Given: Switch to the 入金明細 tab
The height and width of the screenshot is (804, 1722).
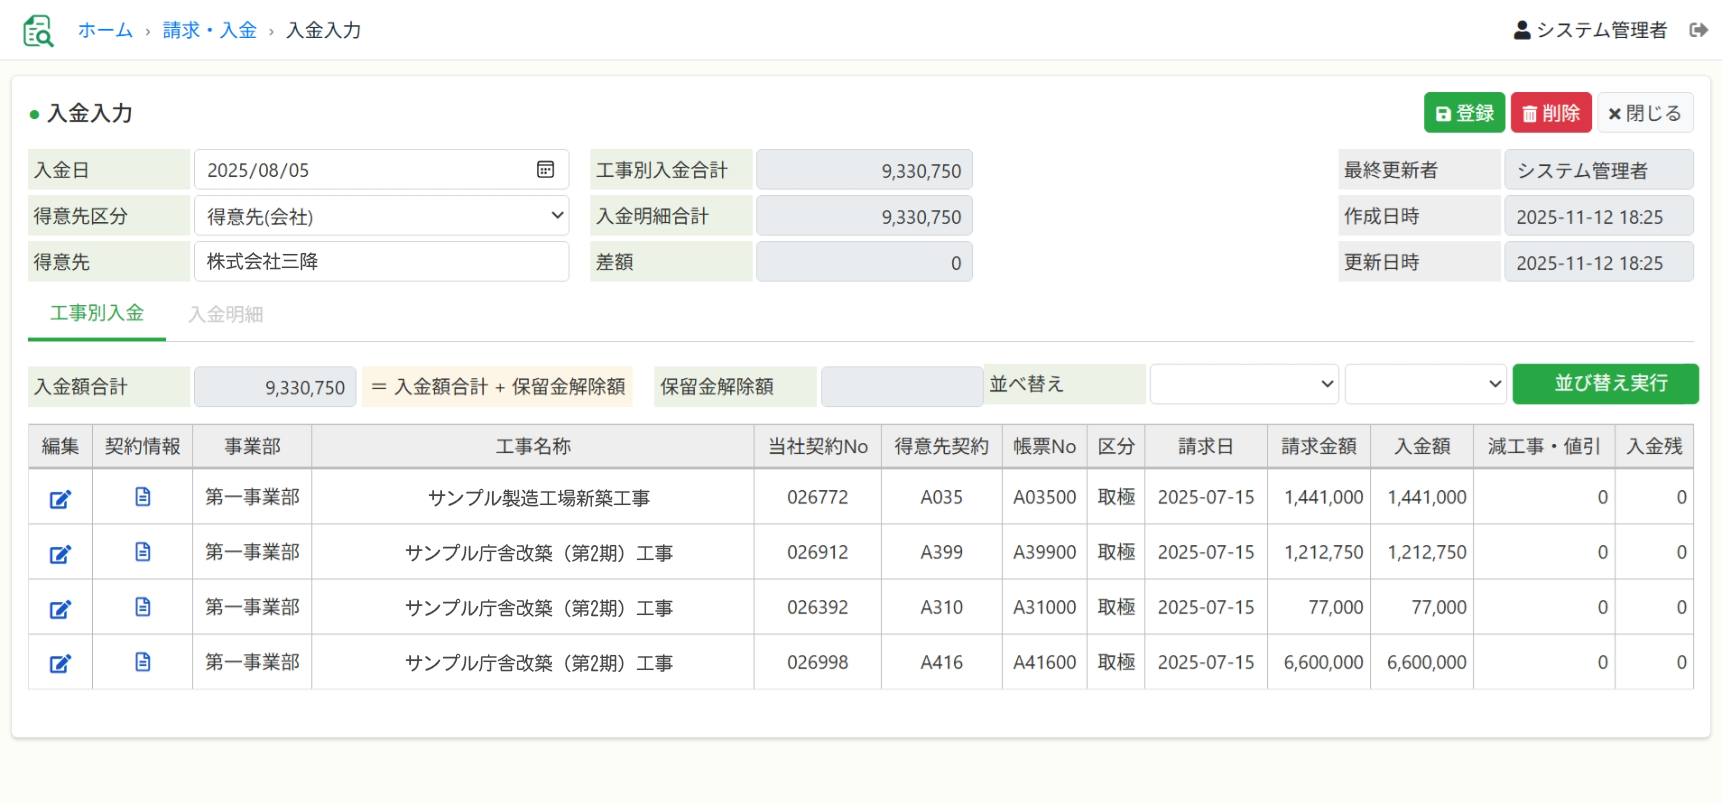Looking at the screenshot, I should coord(226,314).
